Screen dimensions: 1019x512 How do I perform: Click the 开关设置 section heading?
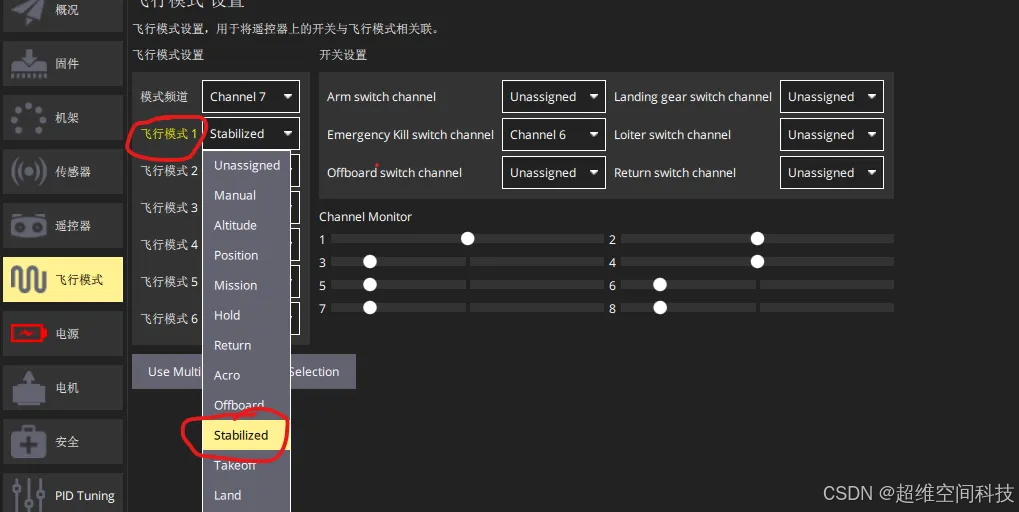[x=342, y=55]
